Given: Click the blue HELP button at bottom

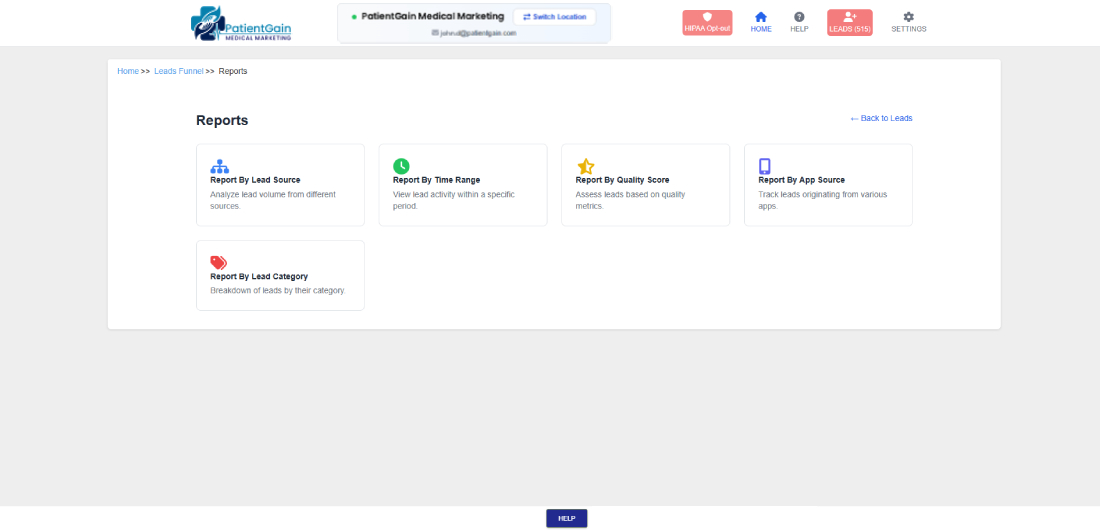Looking at the screenshot, I should tap(567, 518).
